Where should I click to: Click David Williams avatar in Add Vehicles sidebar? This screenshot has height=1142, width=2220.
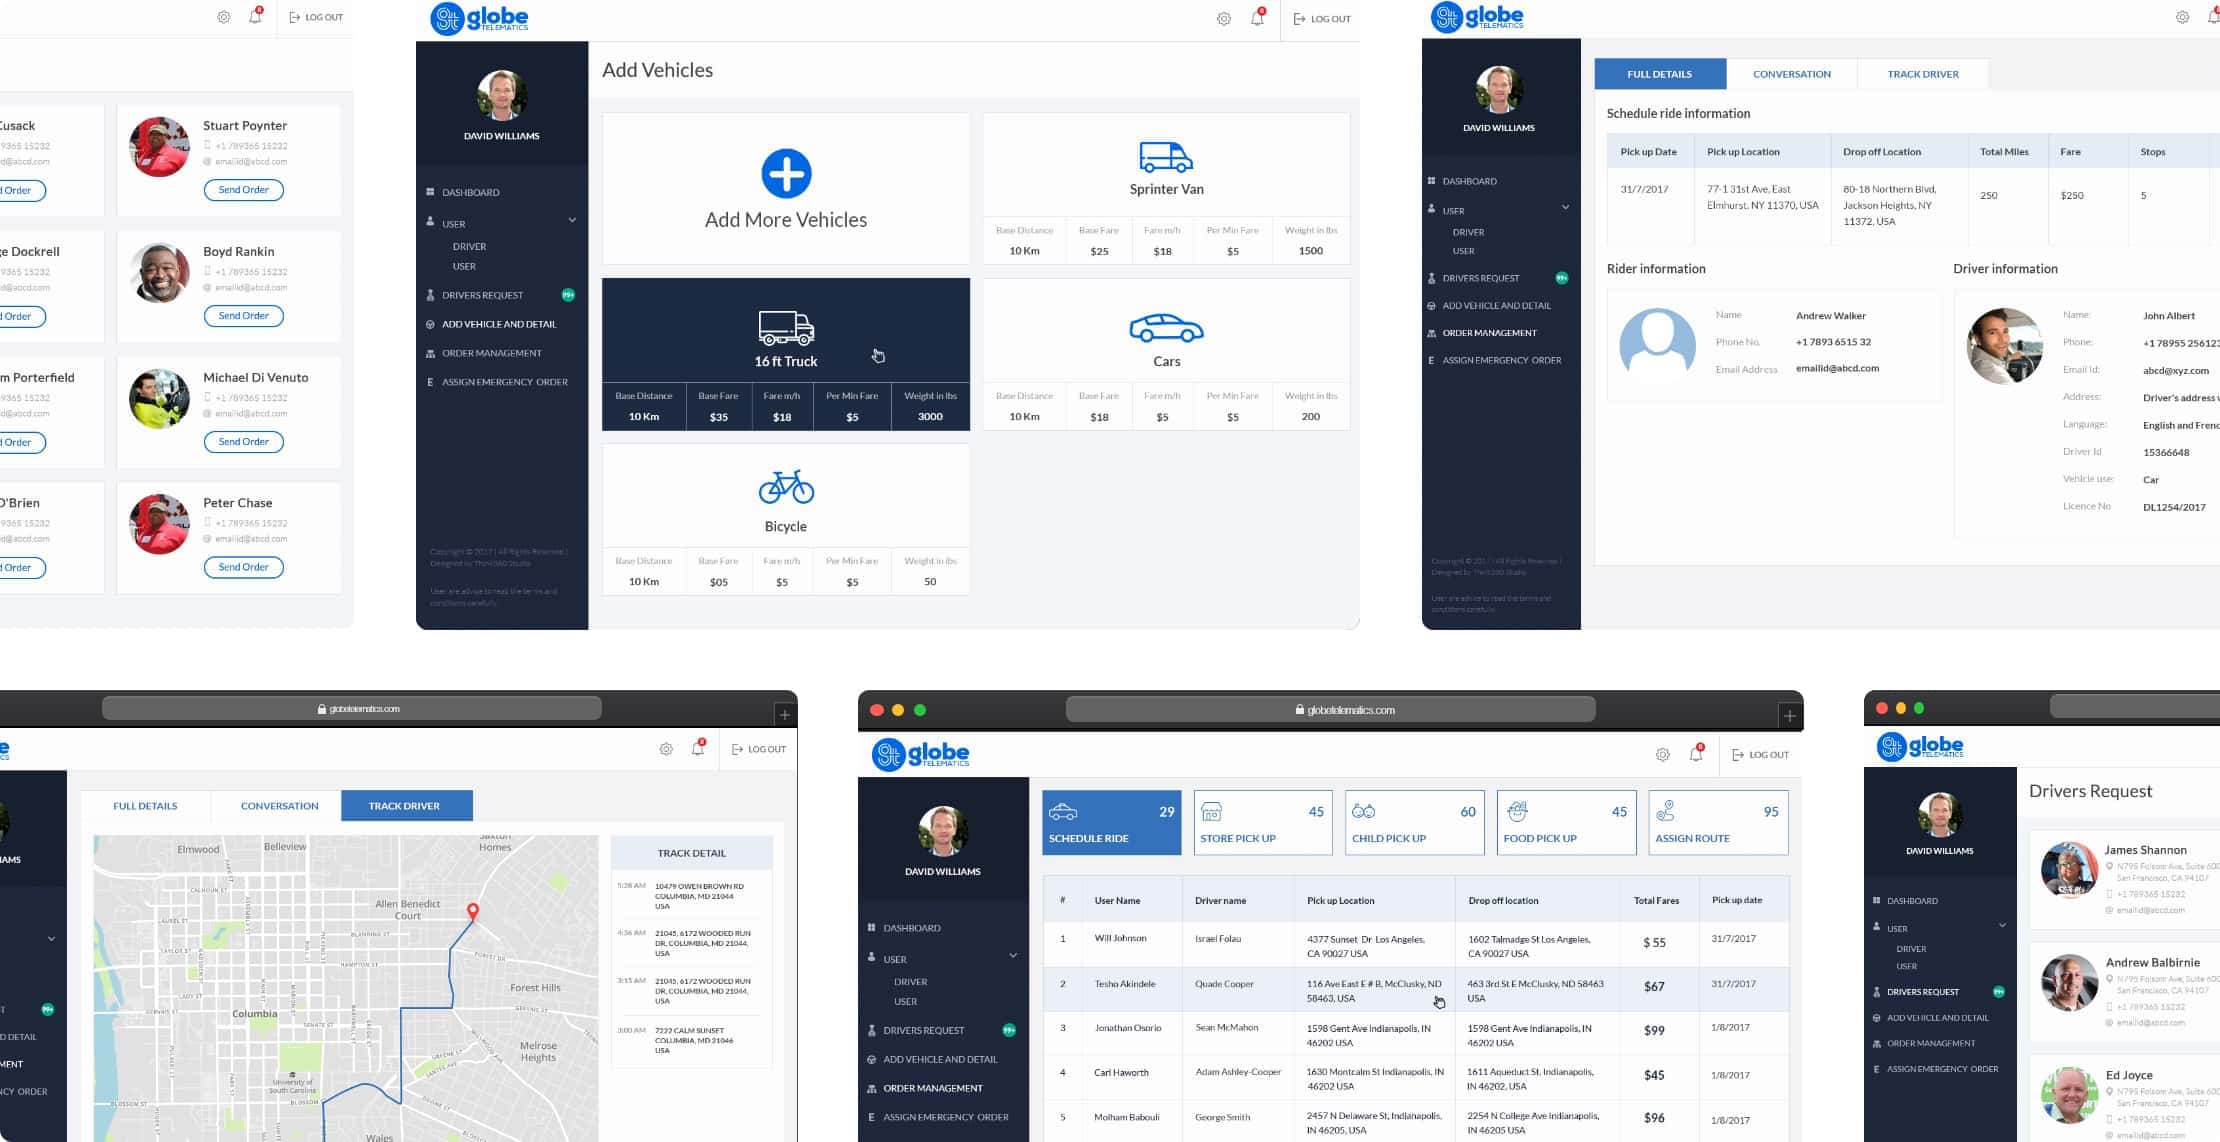(502, 96)
